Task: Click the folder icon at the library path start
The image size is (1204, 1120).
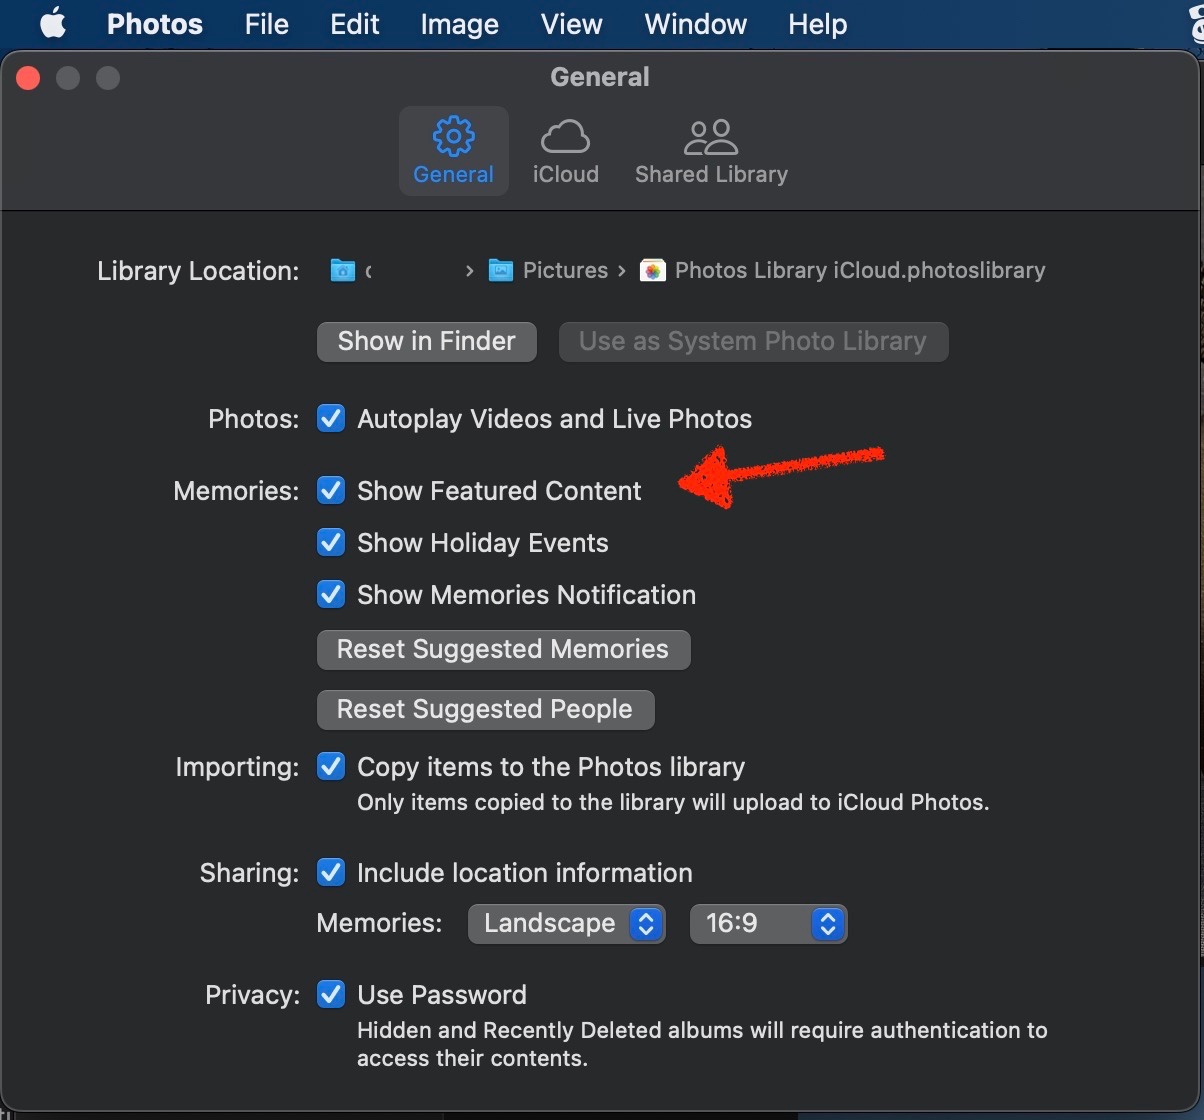Action: [343, 270]
